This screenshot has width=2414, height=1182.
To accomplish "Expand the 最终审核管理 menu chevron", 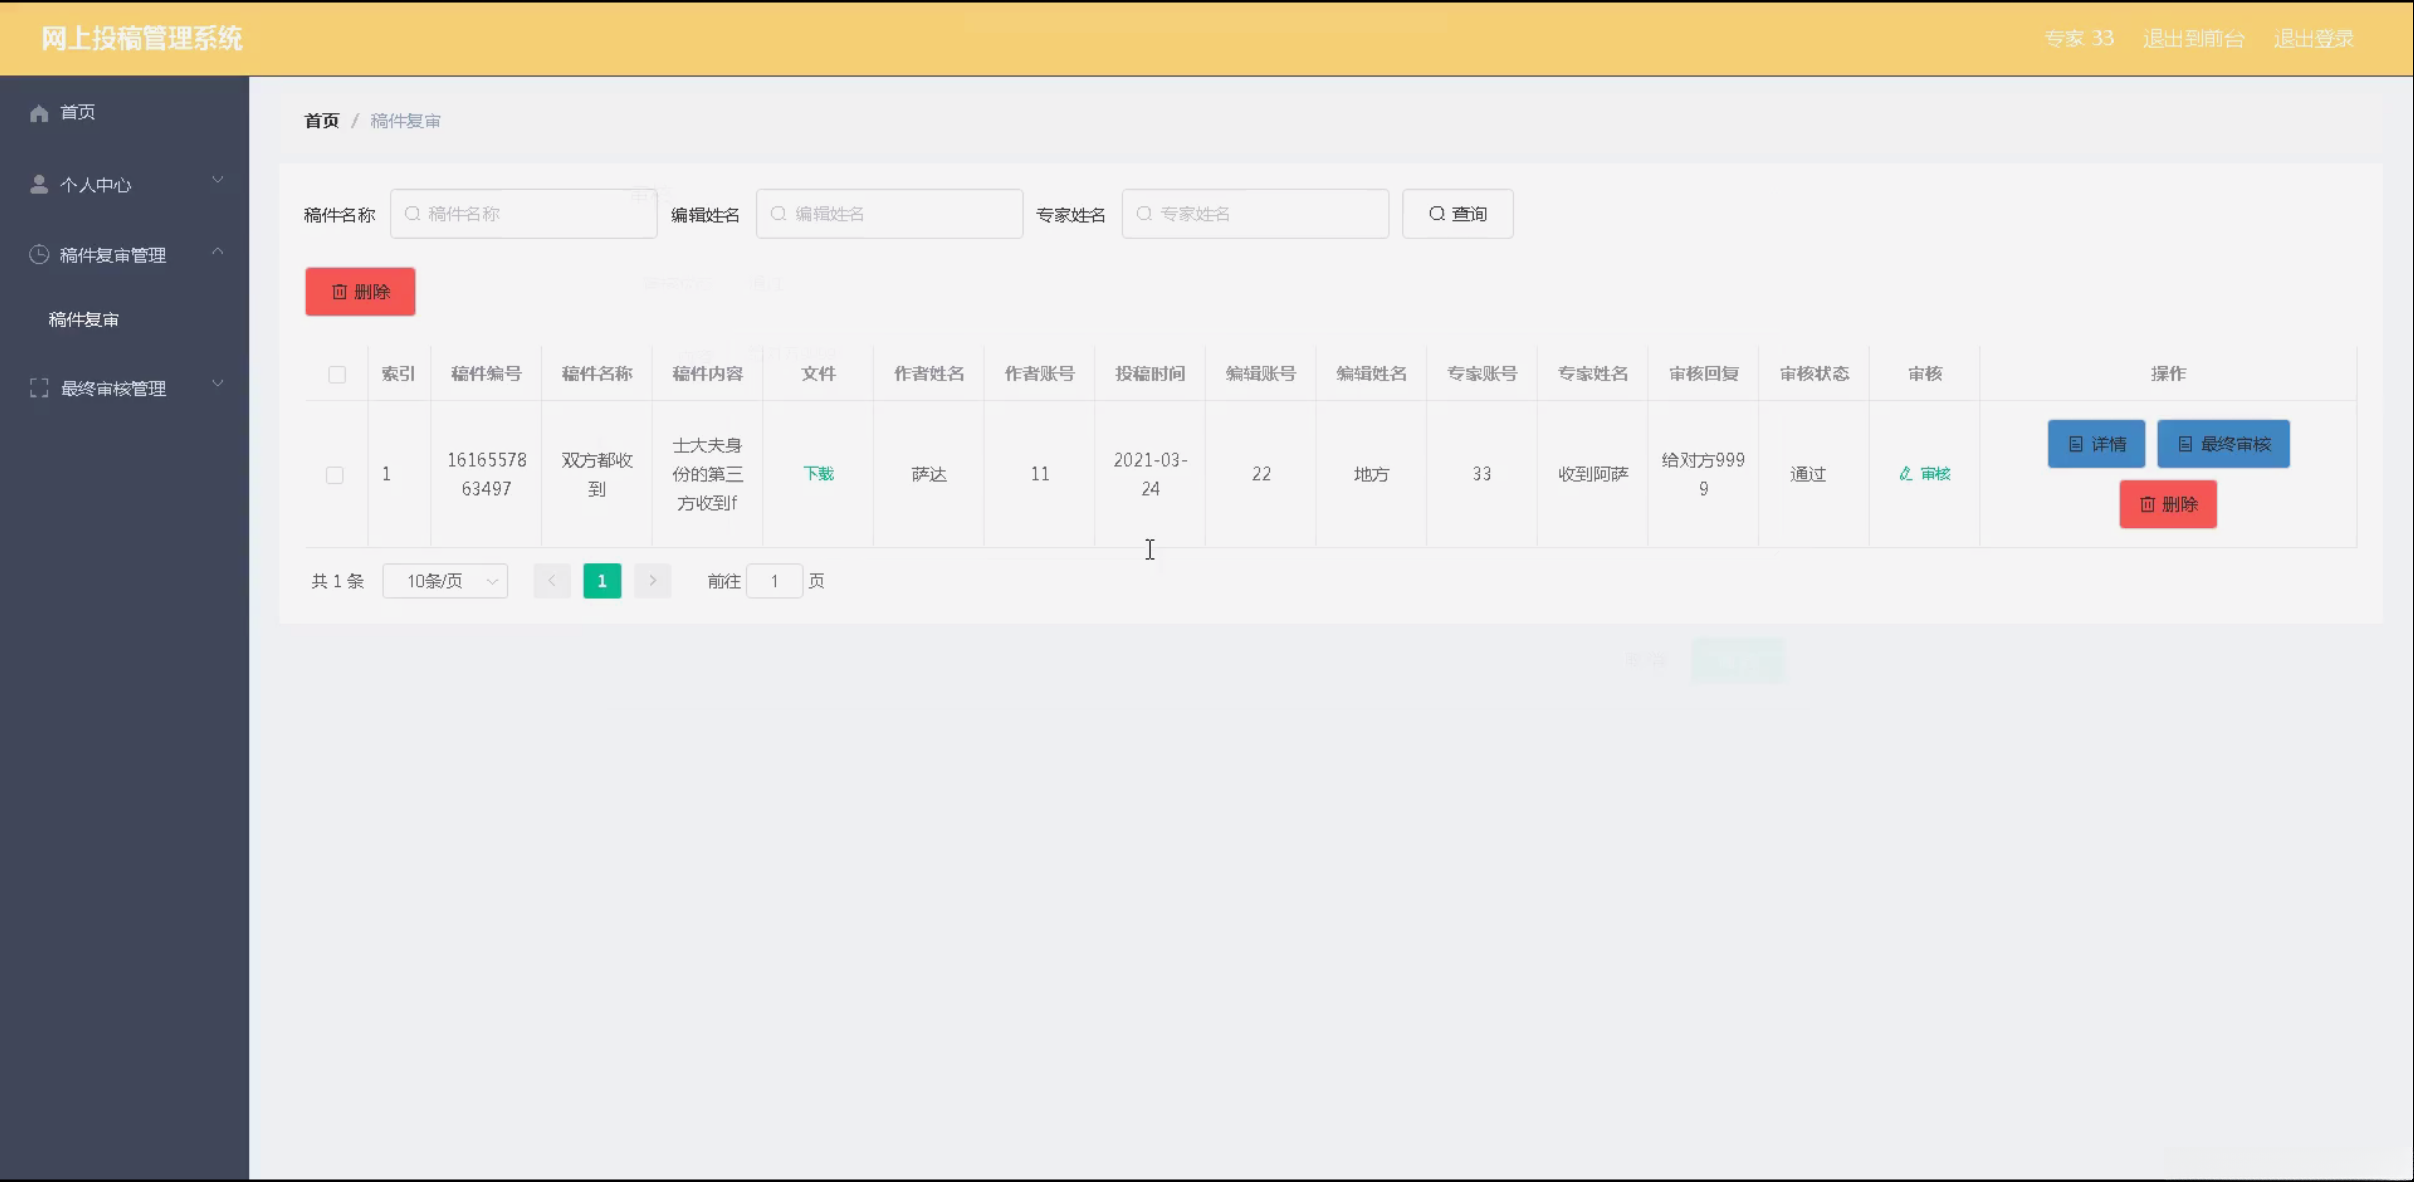I will click(x=217, y=384).
